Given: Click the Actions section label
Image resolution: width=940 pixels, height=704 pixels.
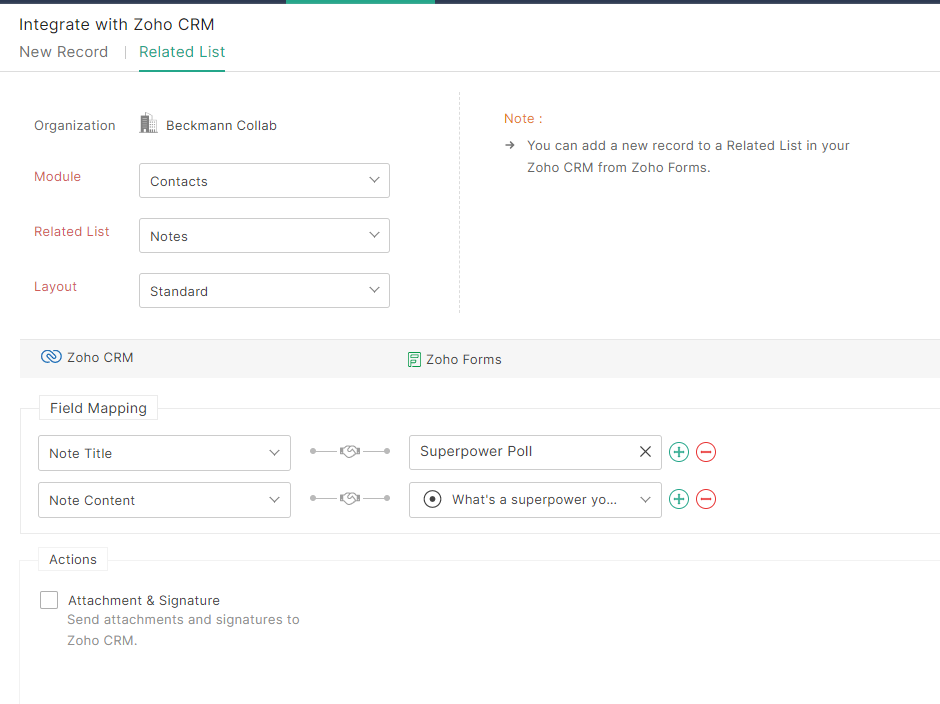Looking at the screenshot, I should pos(73,559).
